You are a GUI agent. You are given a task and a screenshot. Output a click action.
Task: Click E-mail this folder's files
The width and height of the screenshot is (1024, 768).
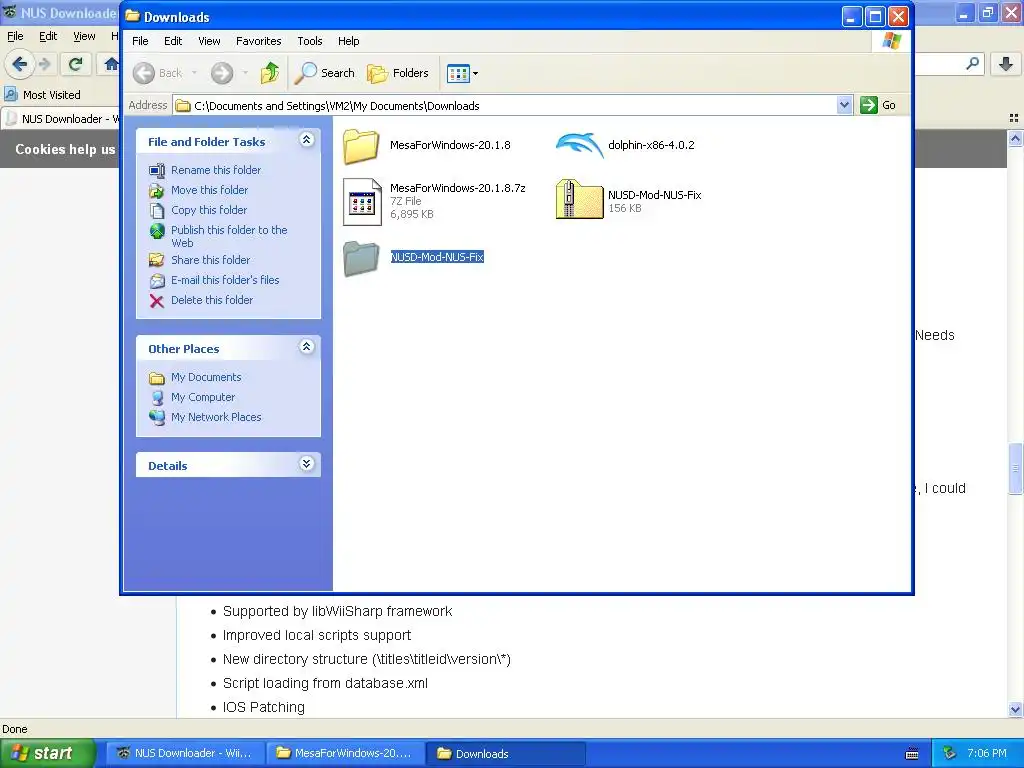tap(225, 280)
